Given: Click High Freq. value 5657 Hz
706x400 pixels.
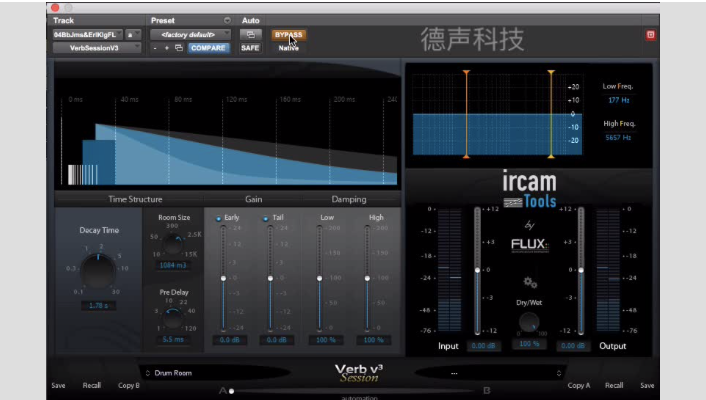Looking at the screenshot, I should click(618, 137).
